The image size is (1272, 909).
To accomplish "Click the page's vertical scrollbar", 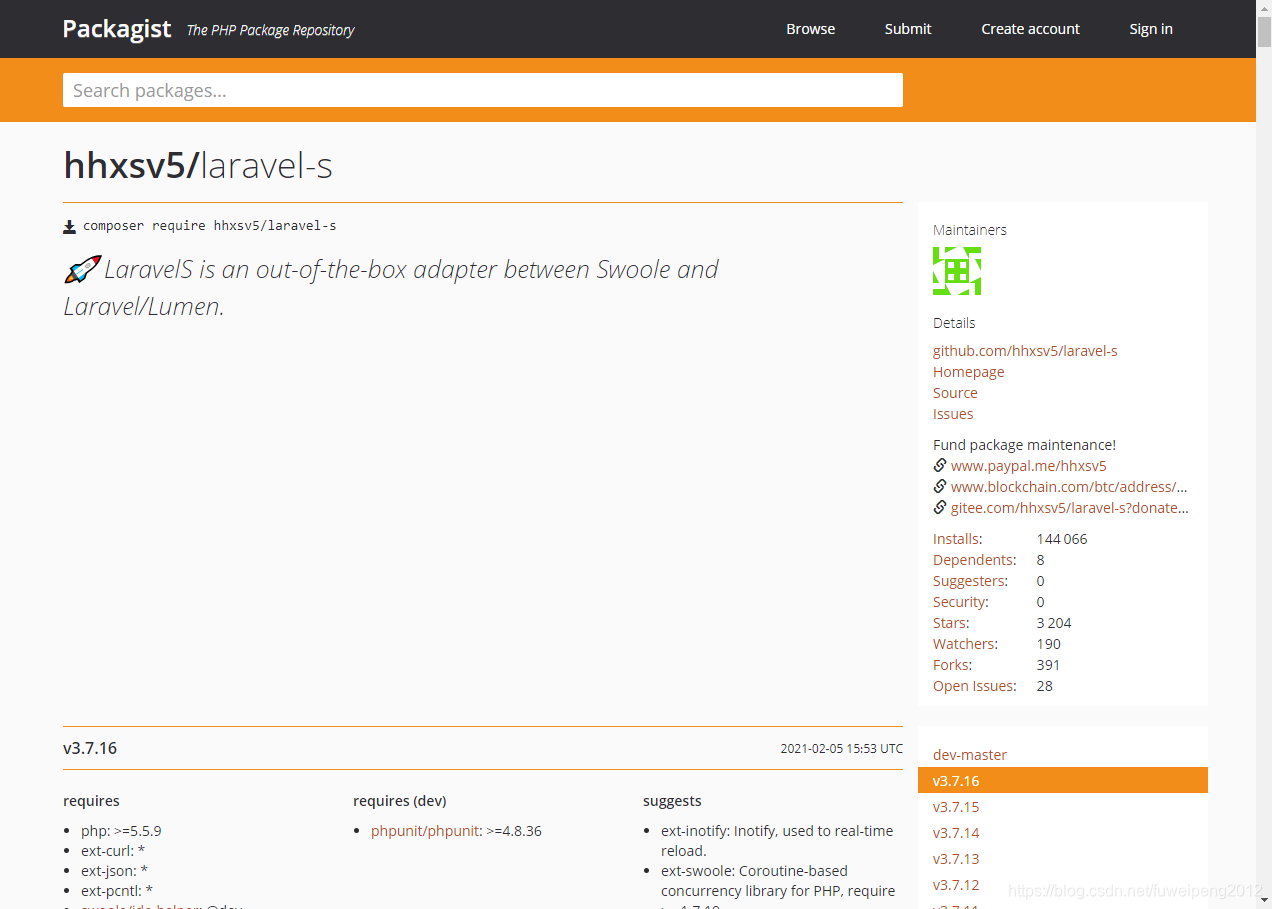I will 1264,454.
